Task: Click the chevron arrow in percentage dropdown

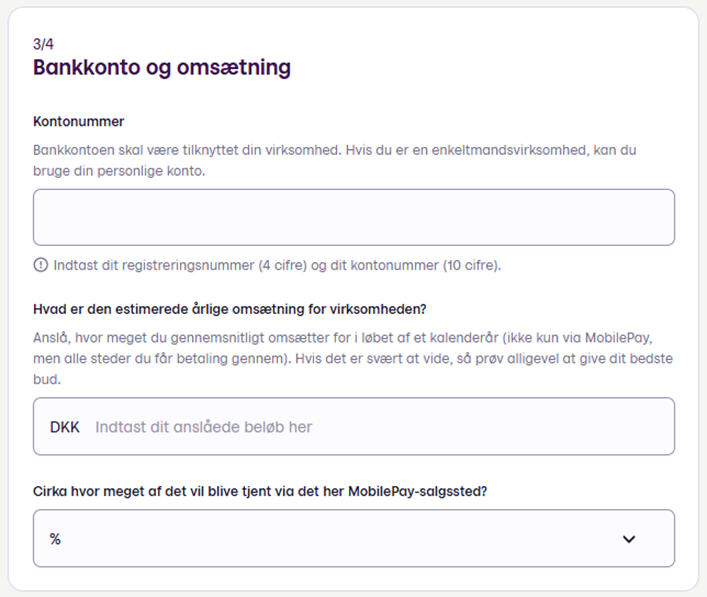Action: [x=629, y=539]
